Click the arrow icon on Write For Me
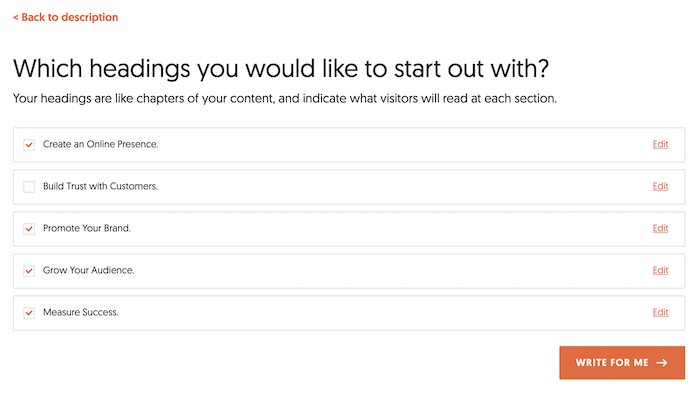The height and width of the screenshot is (395, 700). (x=662, y=363)
